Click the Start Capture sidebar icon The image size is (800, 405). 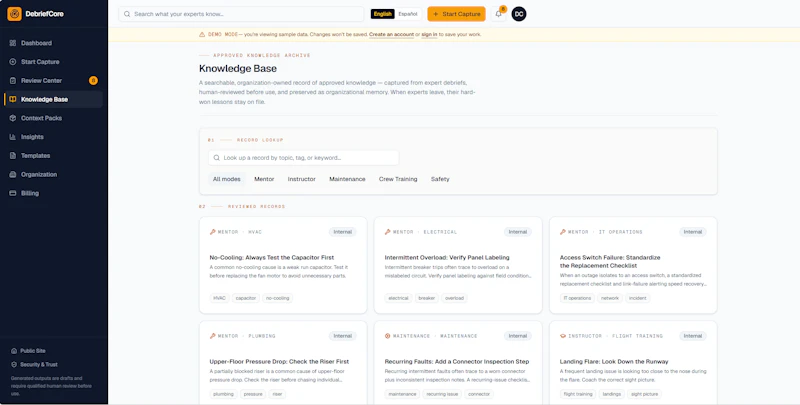(13, 62)
